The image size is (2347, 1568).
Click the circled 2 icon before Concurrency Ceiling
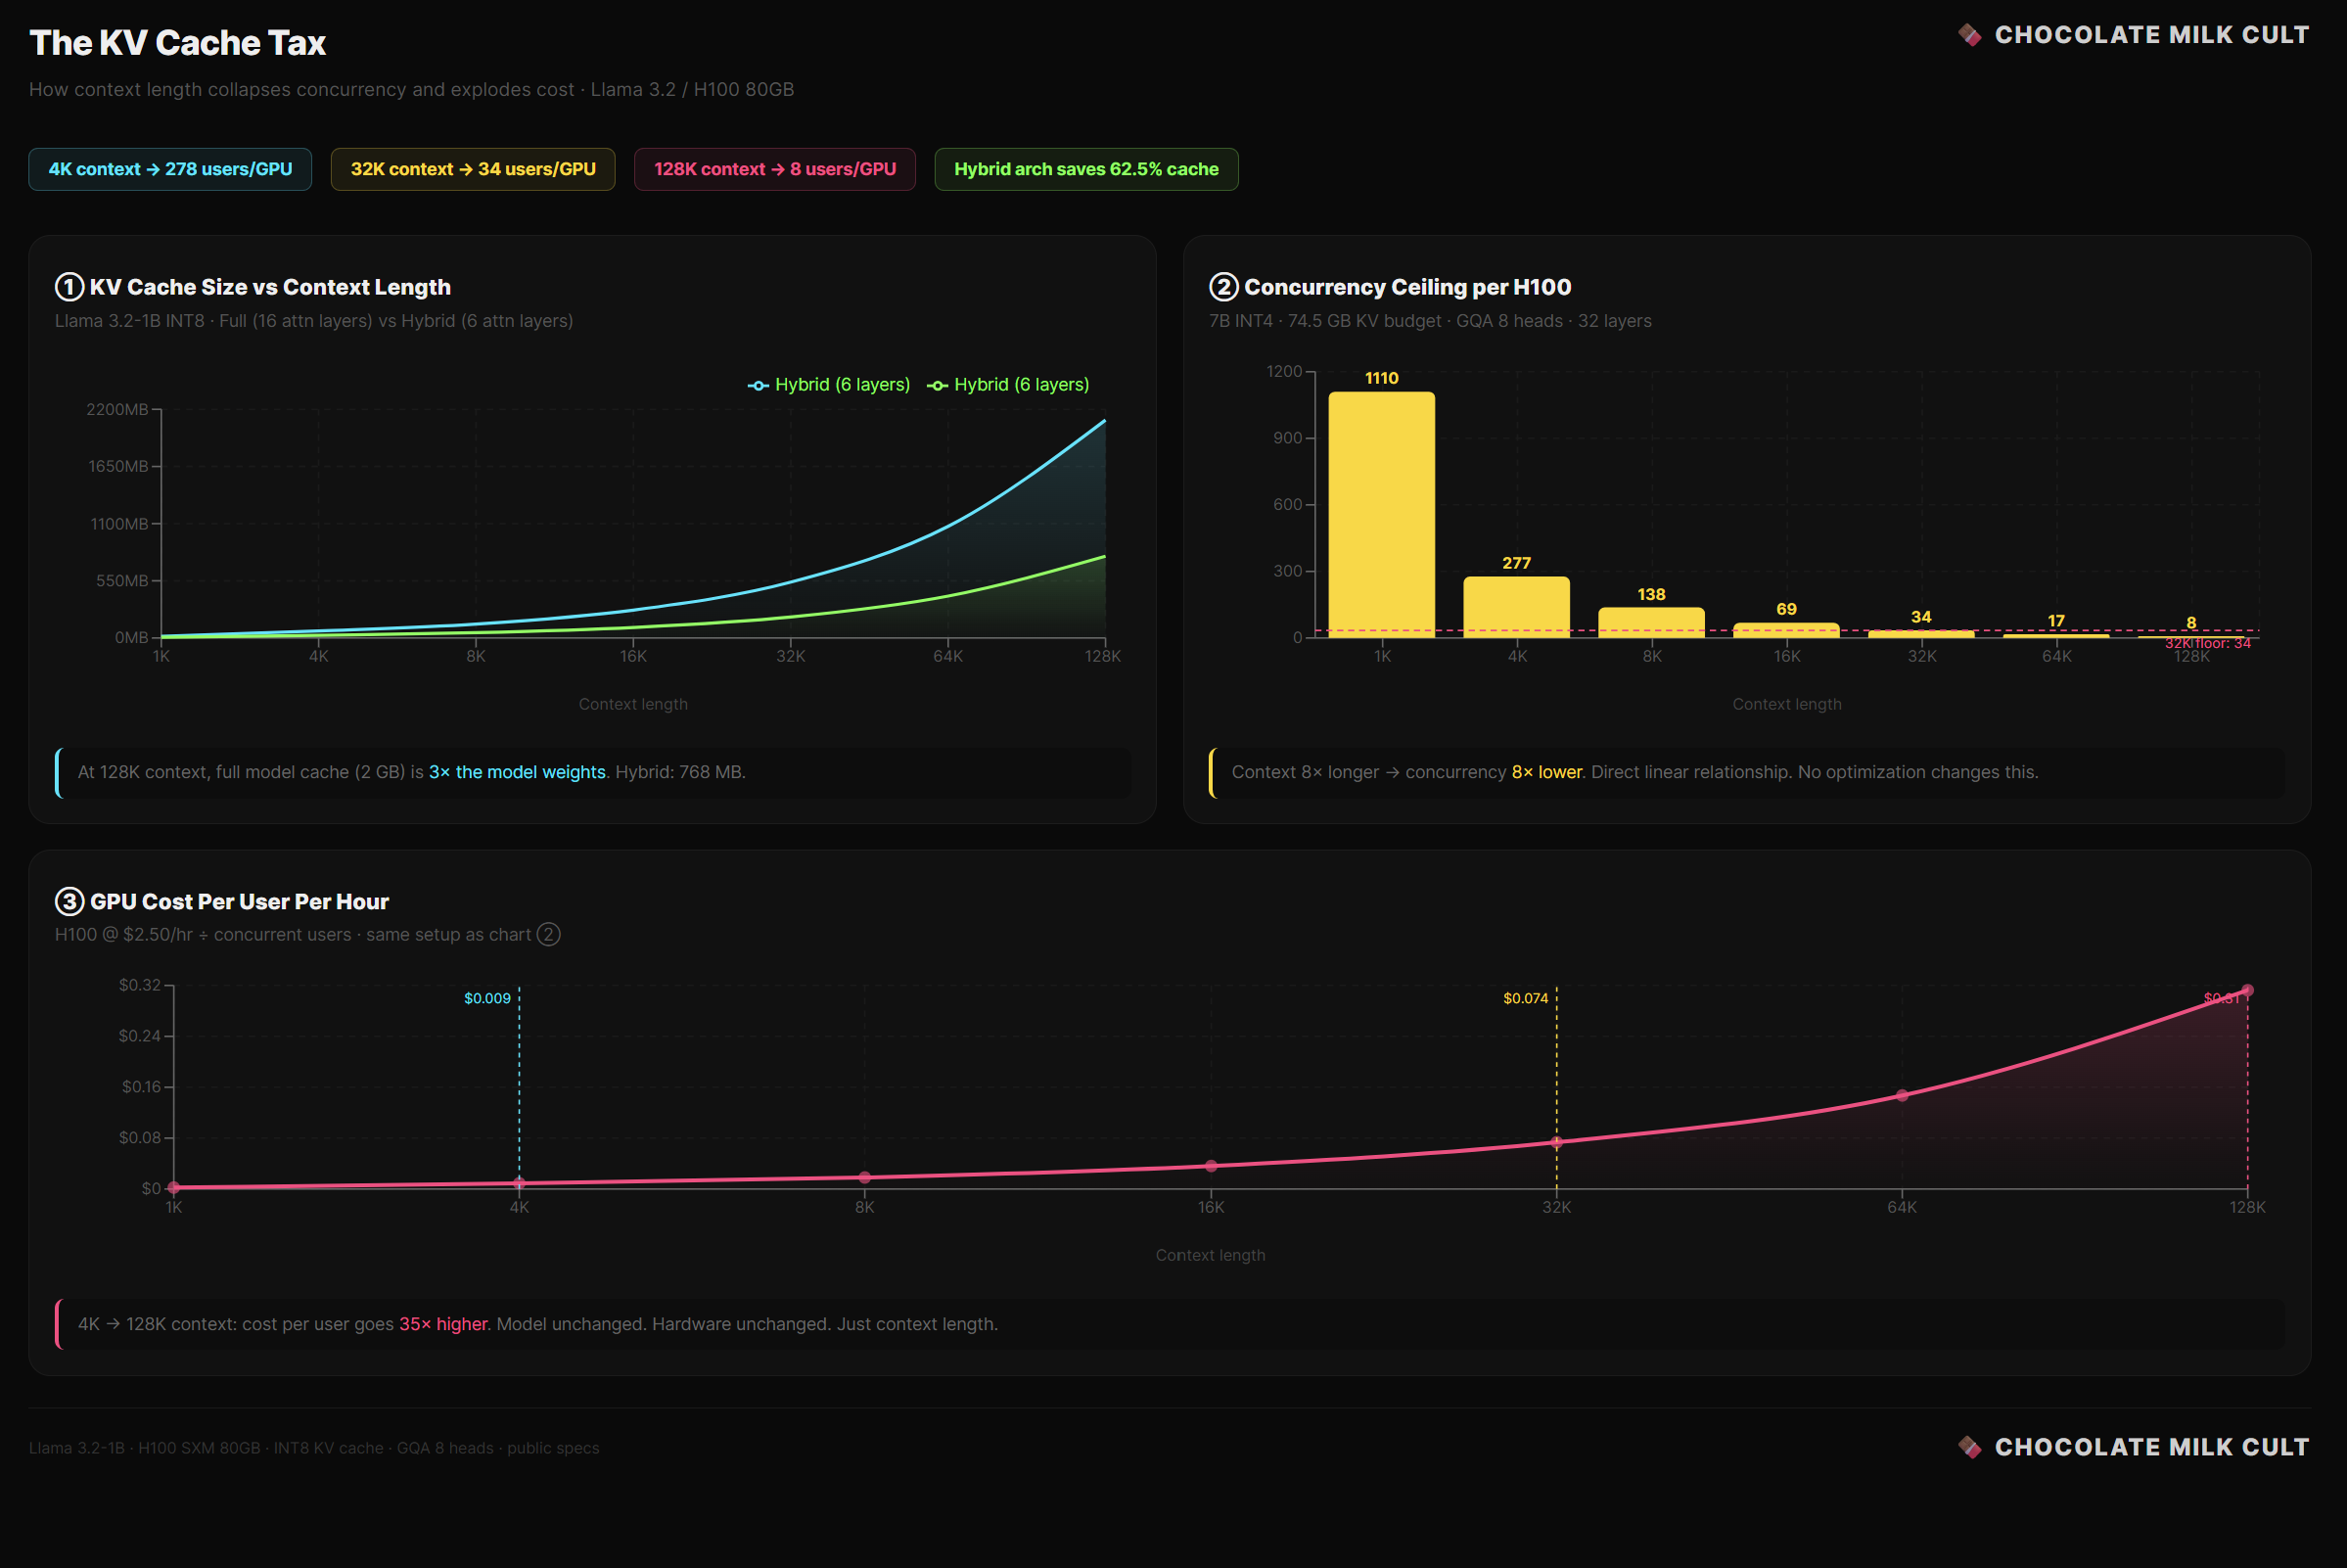pyautogui.click(x=1223, y=287)
